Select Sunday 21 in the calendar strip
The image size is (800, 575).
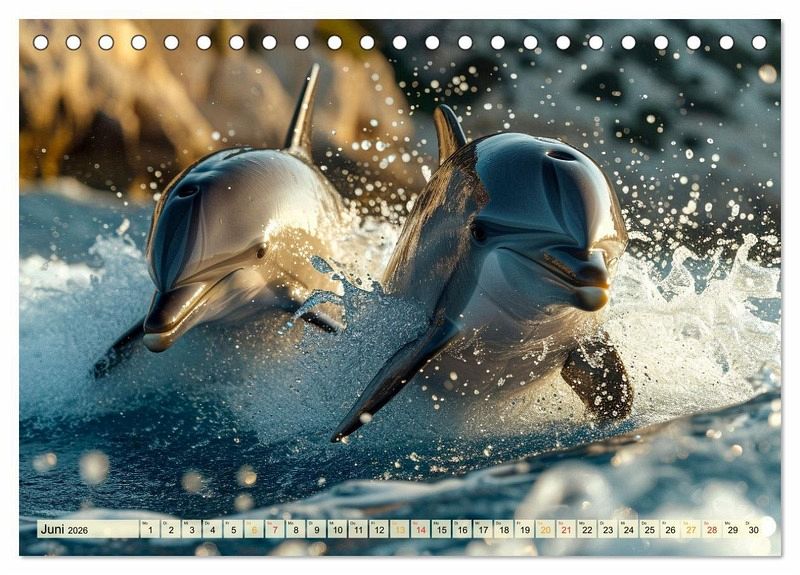tap(566, 529)
